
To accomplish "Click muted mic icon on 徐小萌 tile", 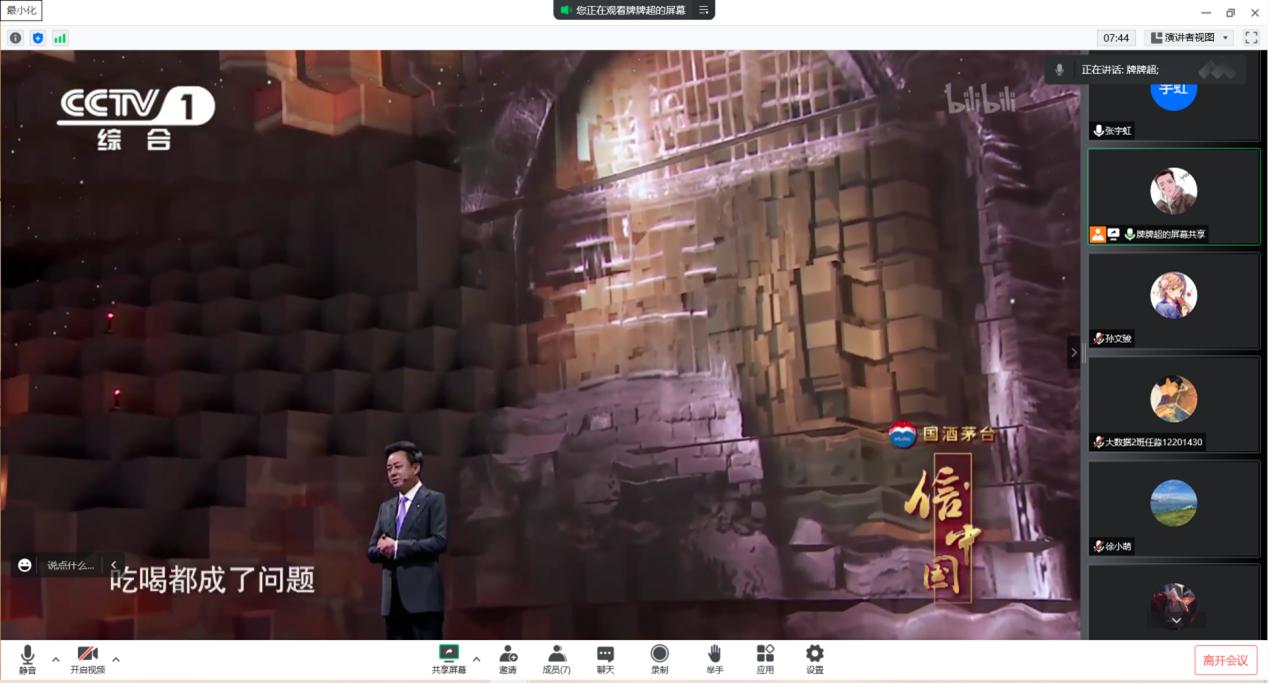I will pos(1098,547).
